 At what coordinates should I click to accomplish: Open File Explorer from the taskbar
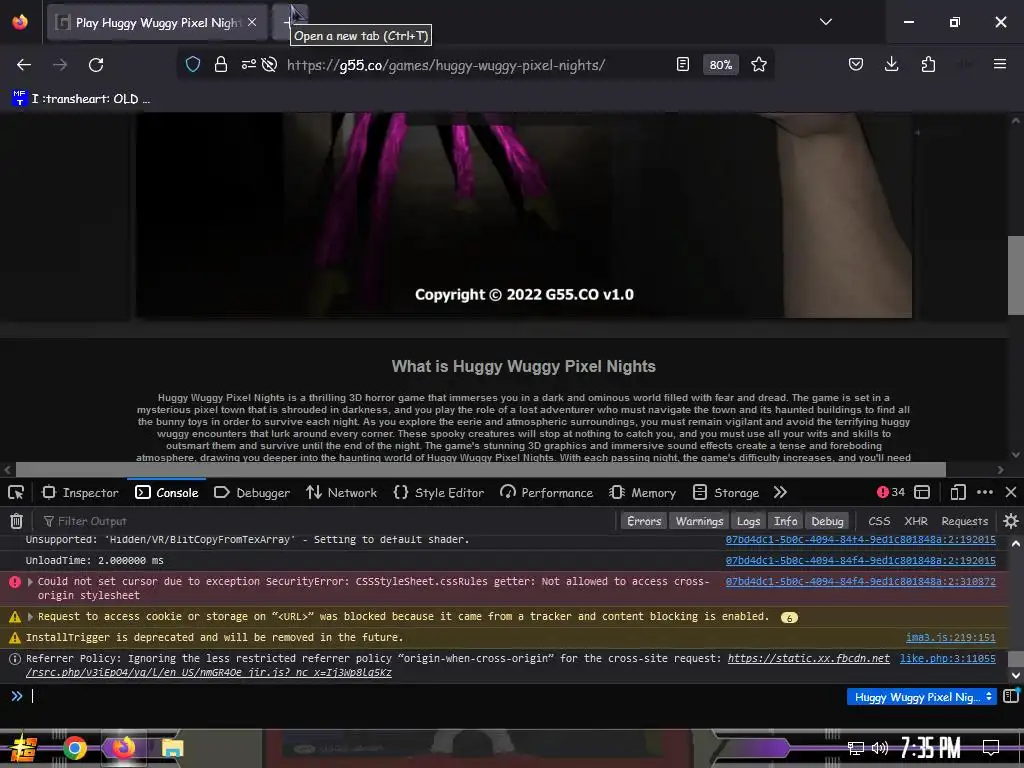coord(172,748)
